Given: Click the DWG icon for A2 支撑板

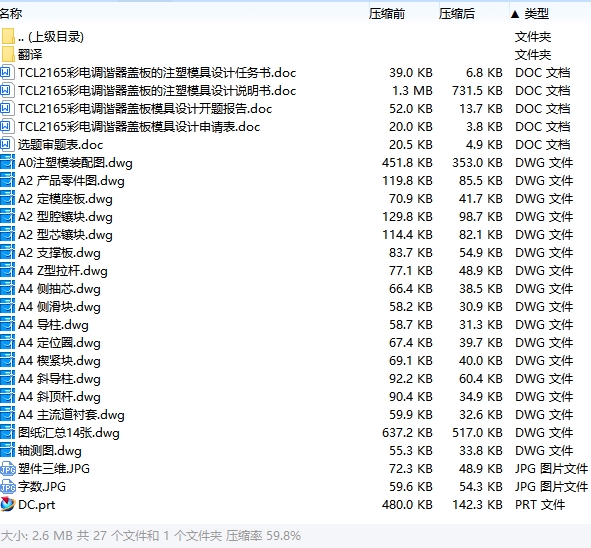Looking at the screenshot, I should click(x=7, y=253).
